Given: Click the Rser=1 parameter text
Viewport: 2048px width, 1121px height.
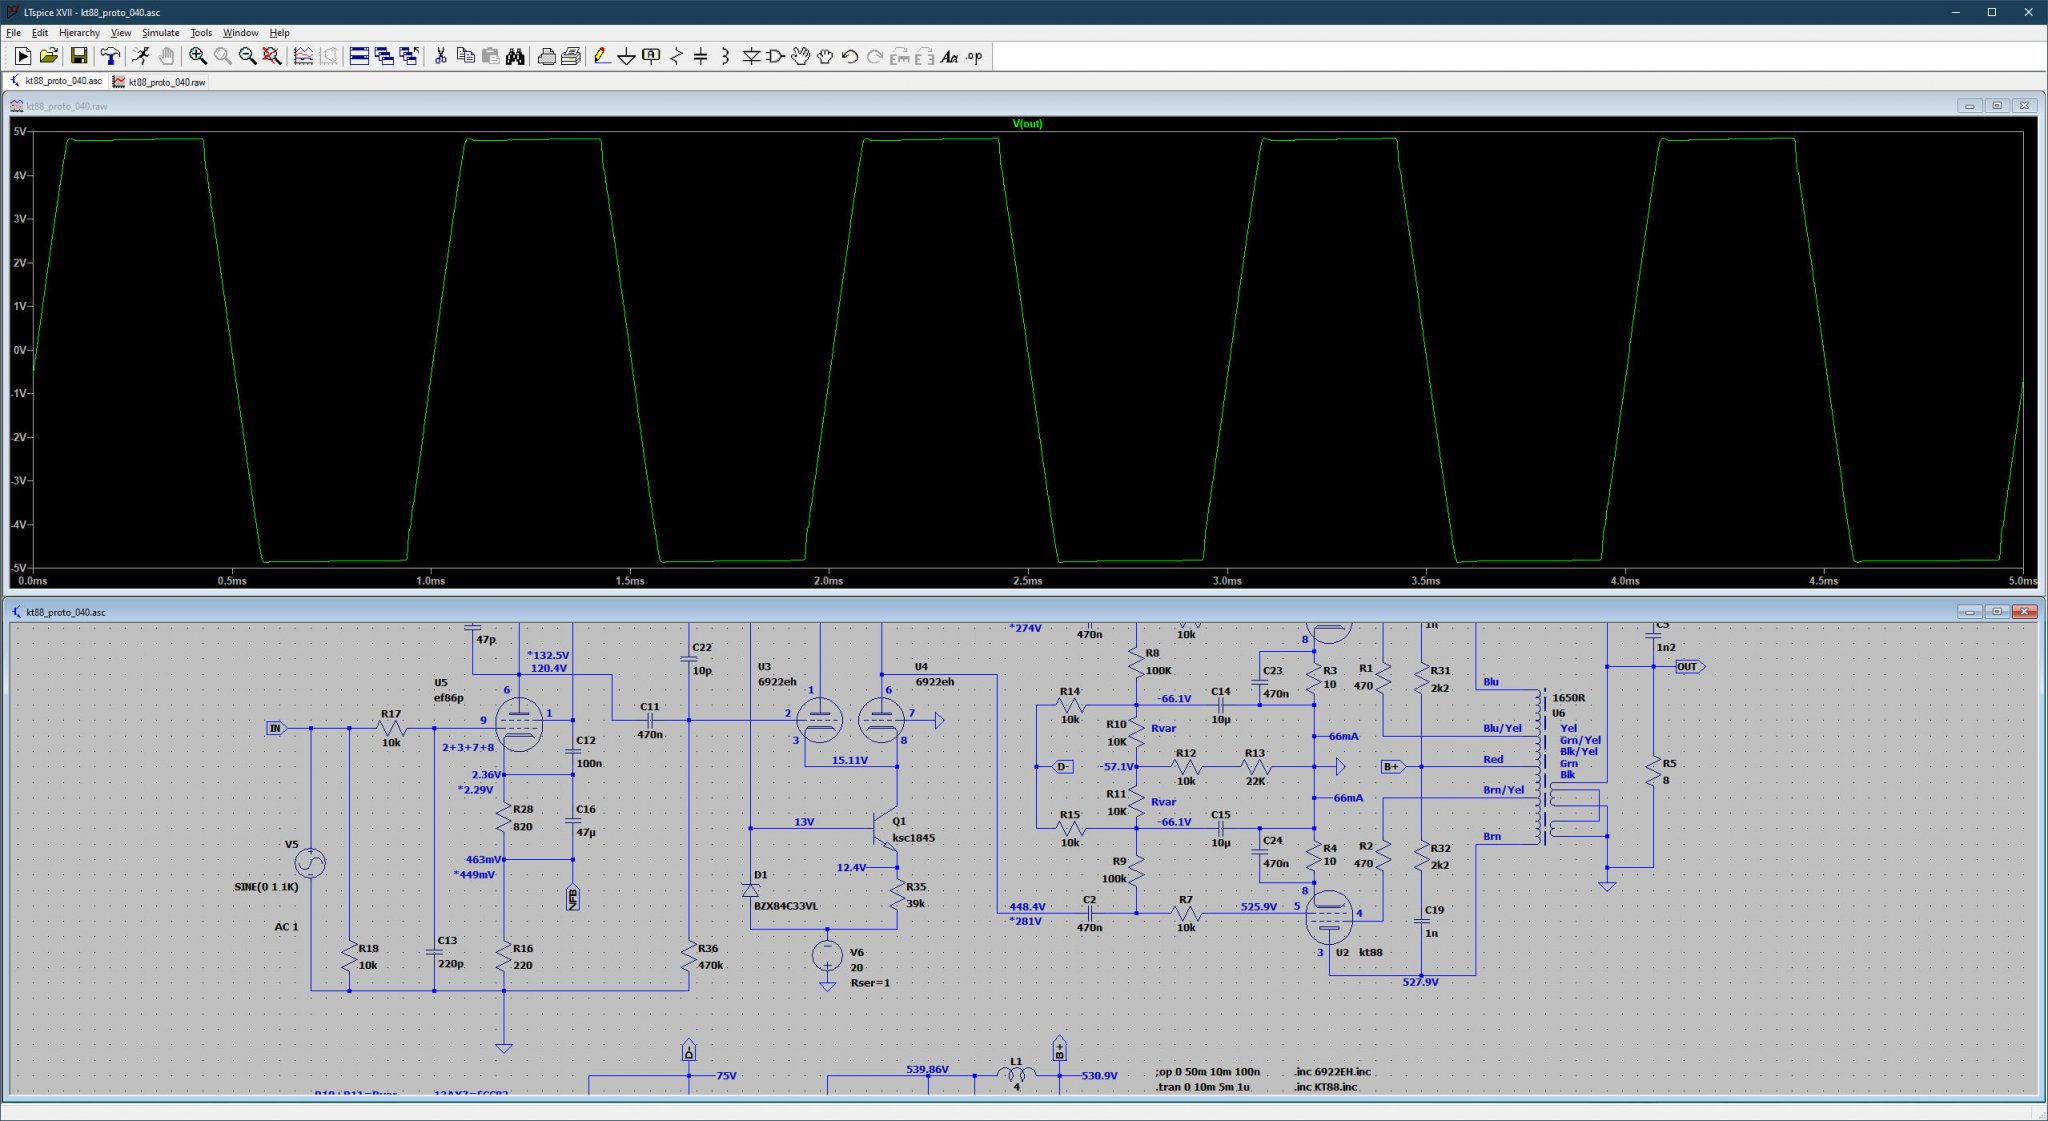Looking at the screenshot, I should click(869, 983).
